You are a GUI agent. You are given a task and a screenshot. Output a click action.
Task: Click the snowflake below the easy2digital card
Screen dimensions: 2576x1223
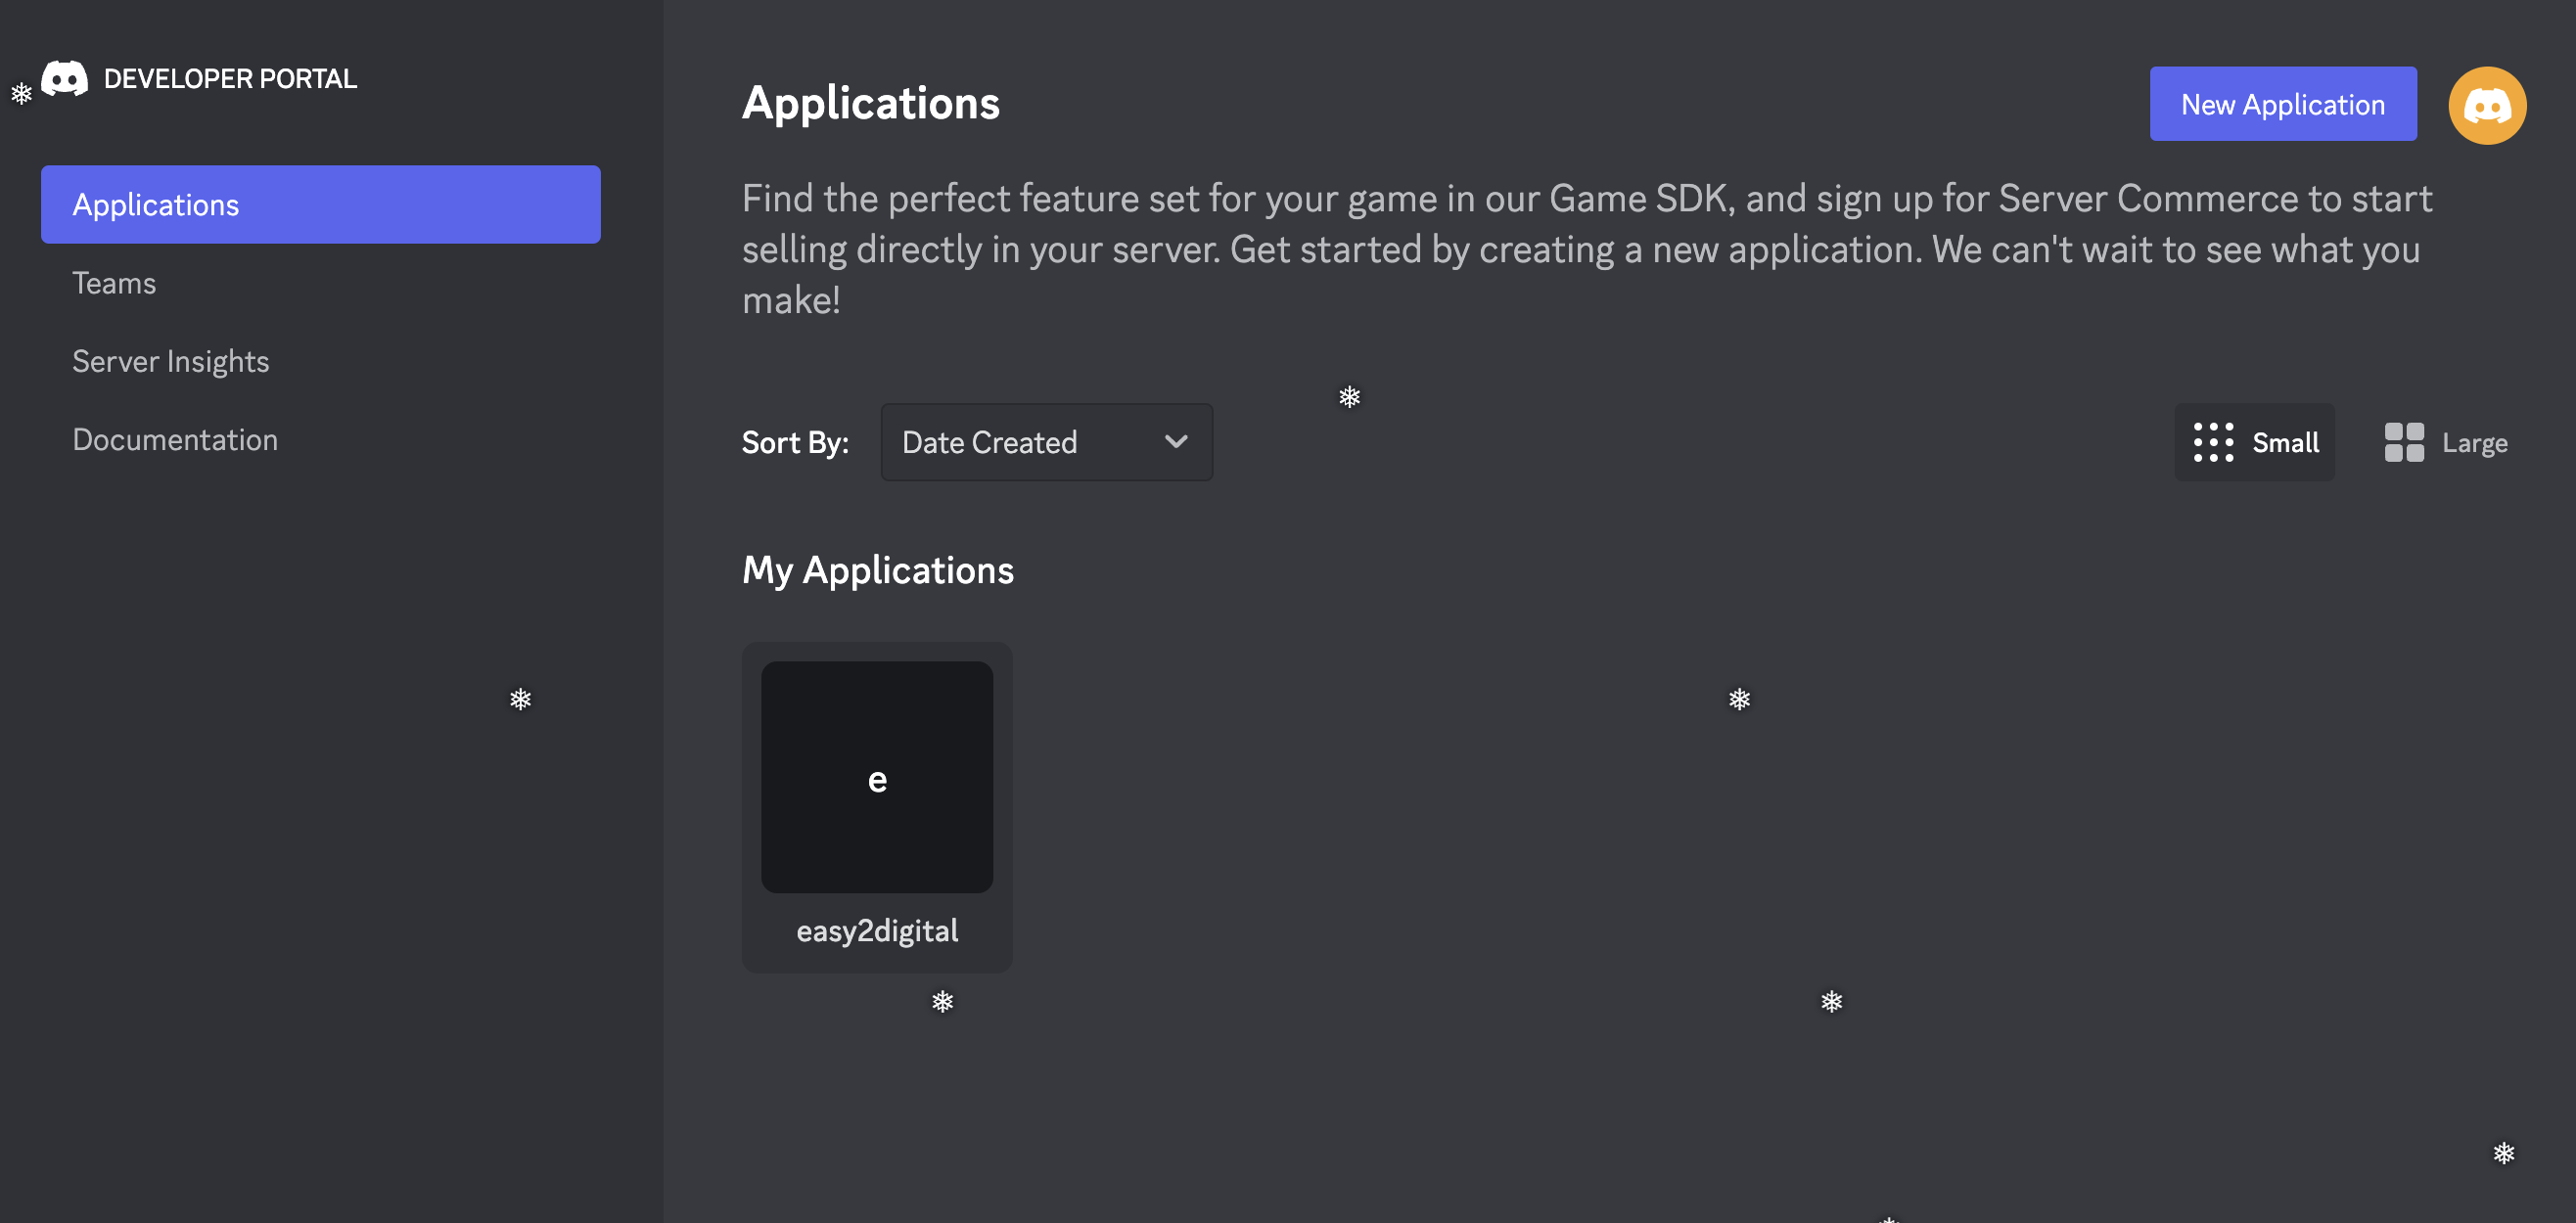[x=942, y=1001]
